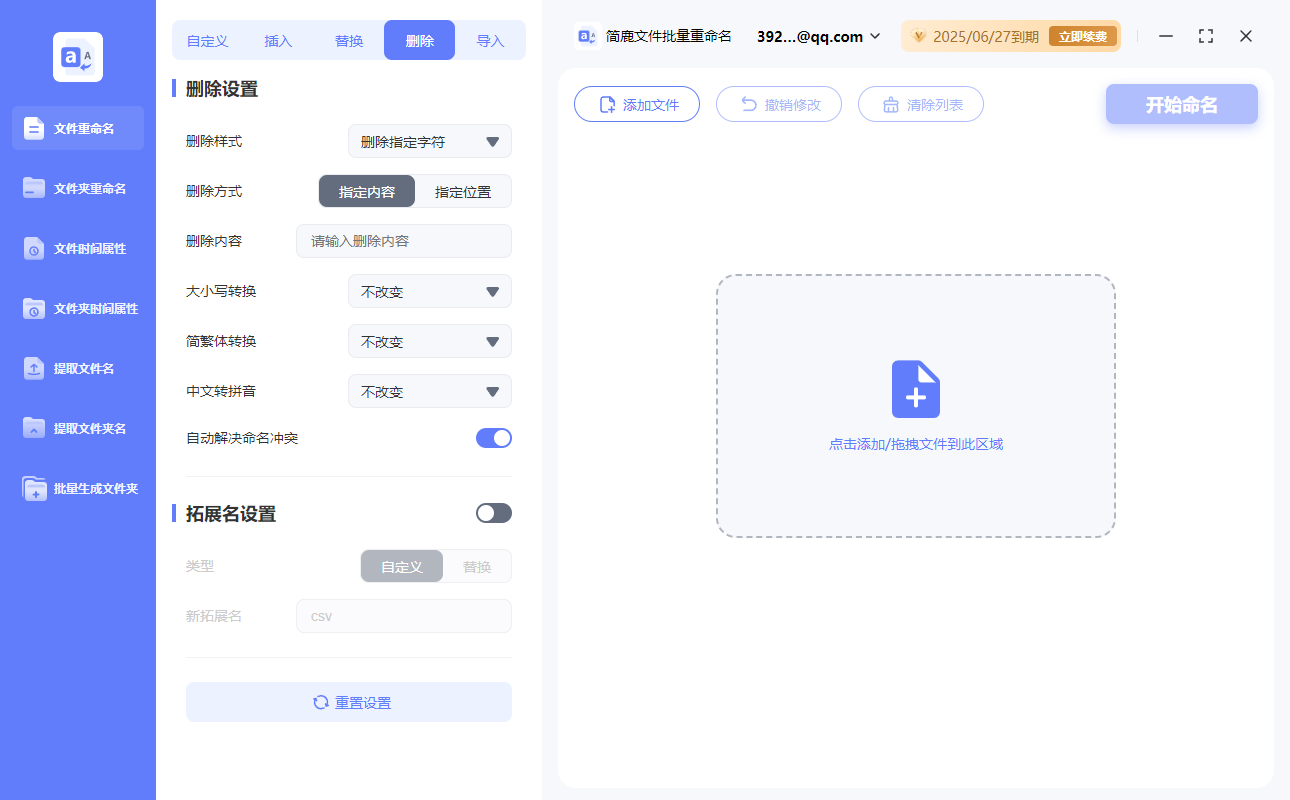The image size is (1290, 800).
Task: Click the fullscreen icon in the title bar
Action: coord(1205,36)
